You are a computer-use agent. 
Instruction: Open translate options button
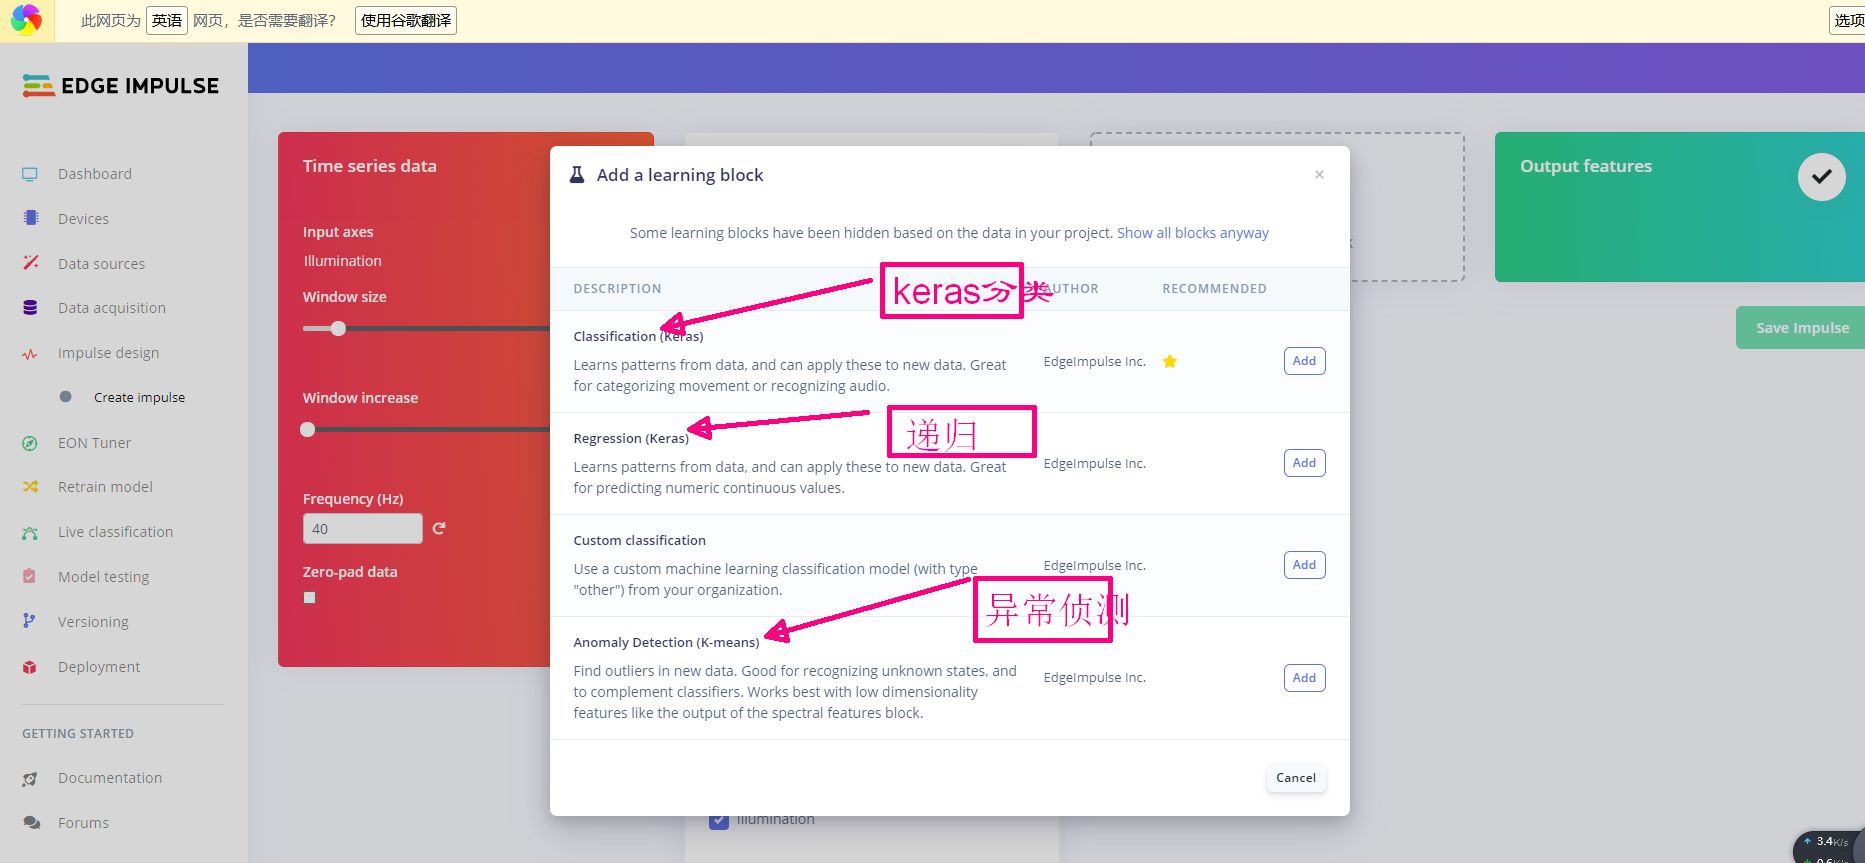(1848, 20)
